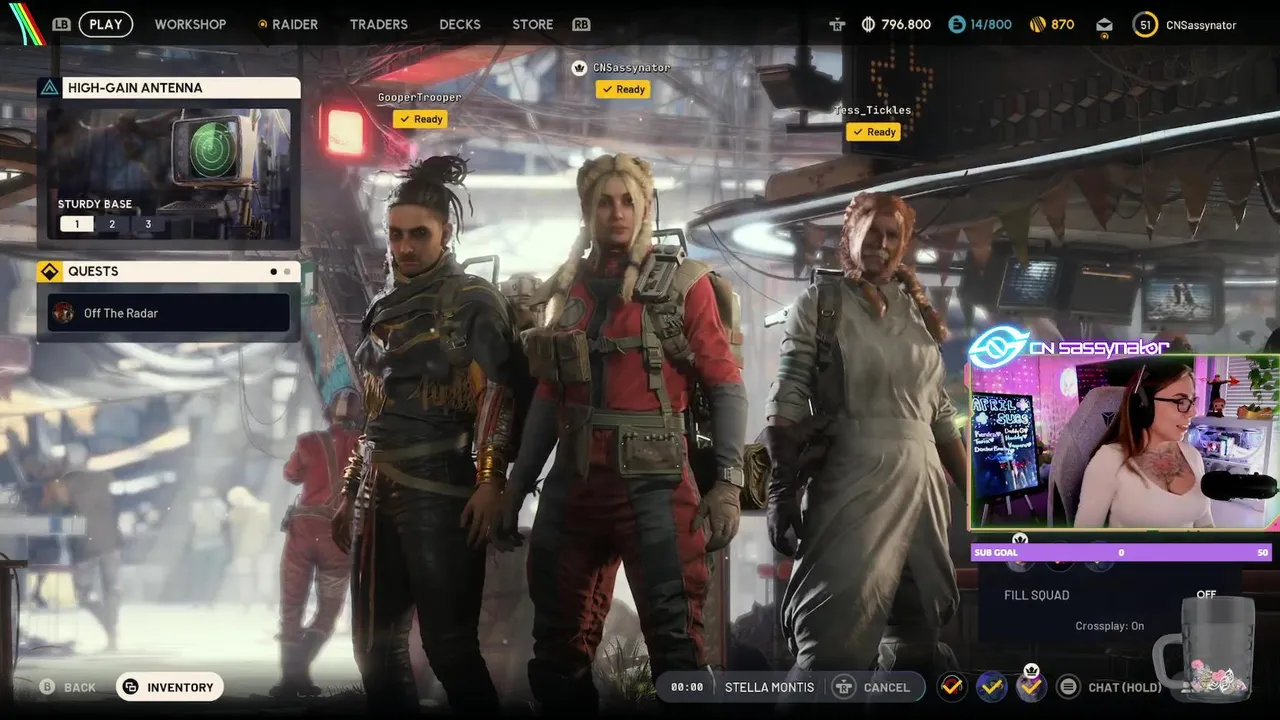Click the FILL SQUAD label
Image resolution: width=1280 pixels, height=720 pixels.
(x=1037, y=595)
